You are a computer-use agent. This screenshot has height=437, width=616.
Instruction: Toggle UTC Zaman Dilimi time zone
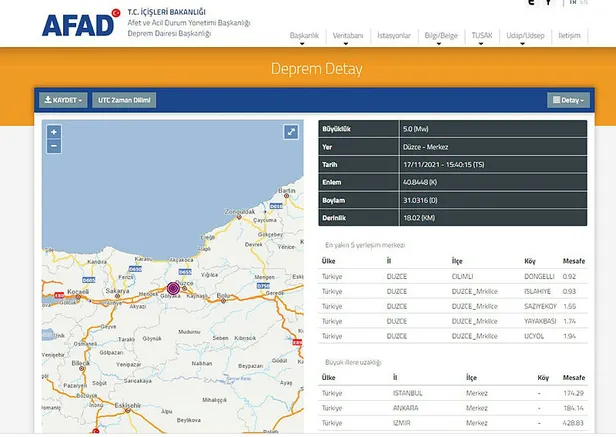[x=125, y=100]
